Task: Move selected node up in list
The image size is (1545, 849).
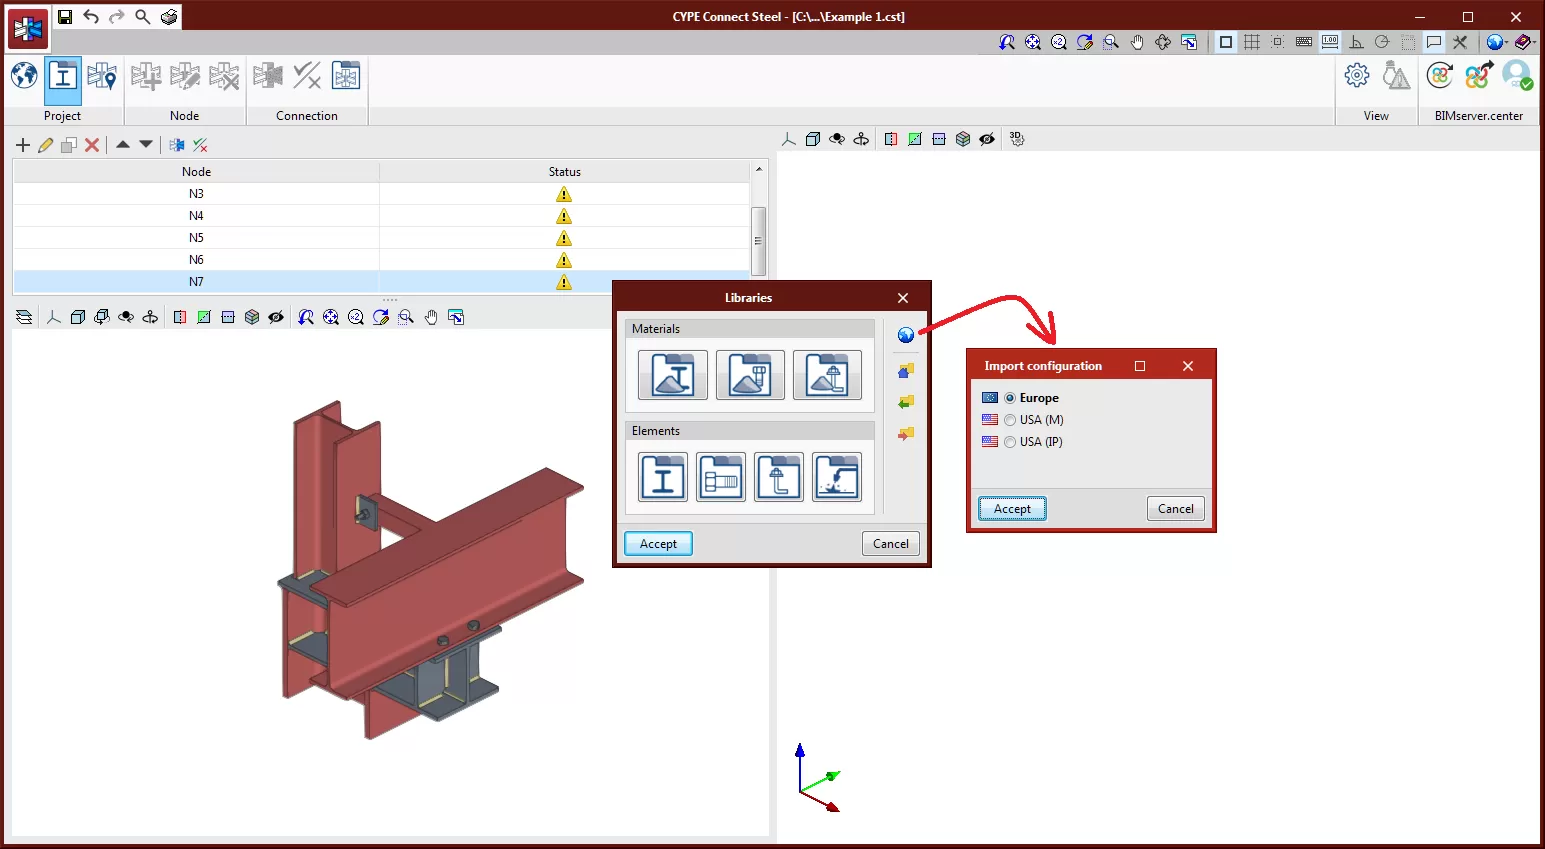Action: coord(123,145)
